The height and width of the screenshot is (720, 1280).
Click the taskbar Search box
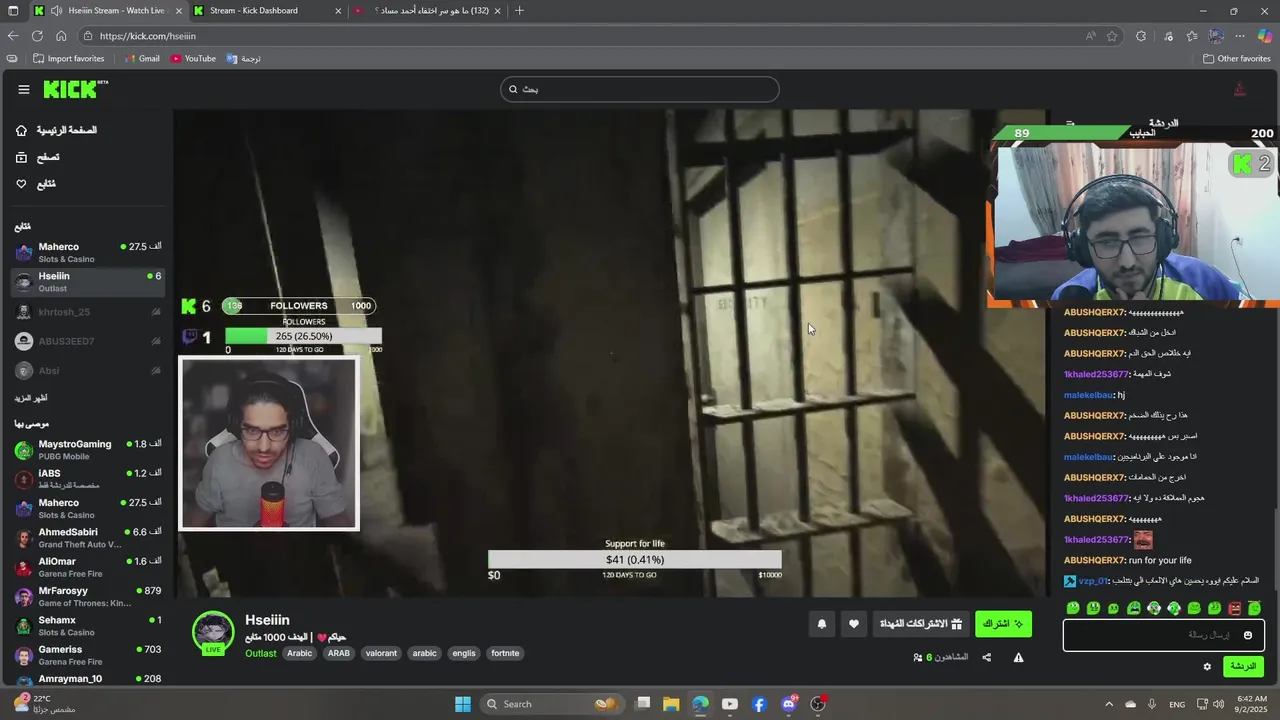coord(551,704)
